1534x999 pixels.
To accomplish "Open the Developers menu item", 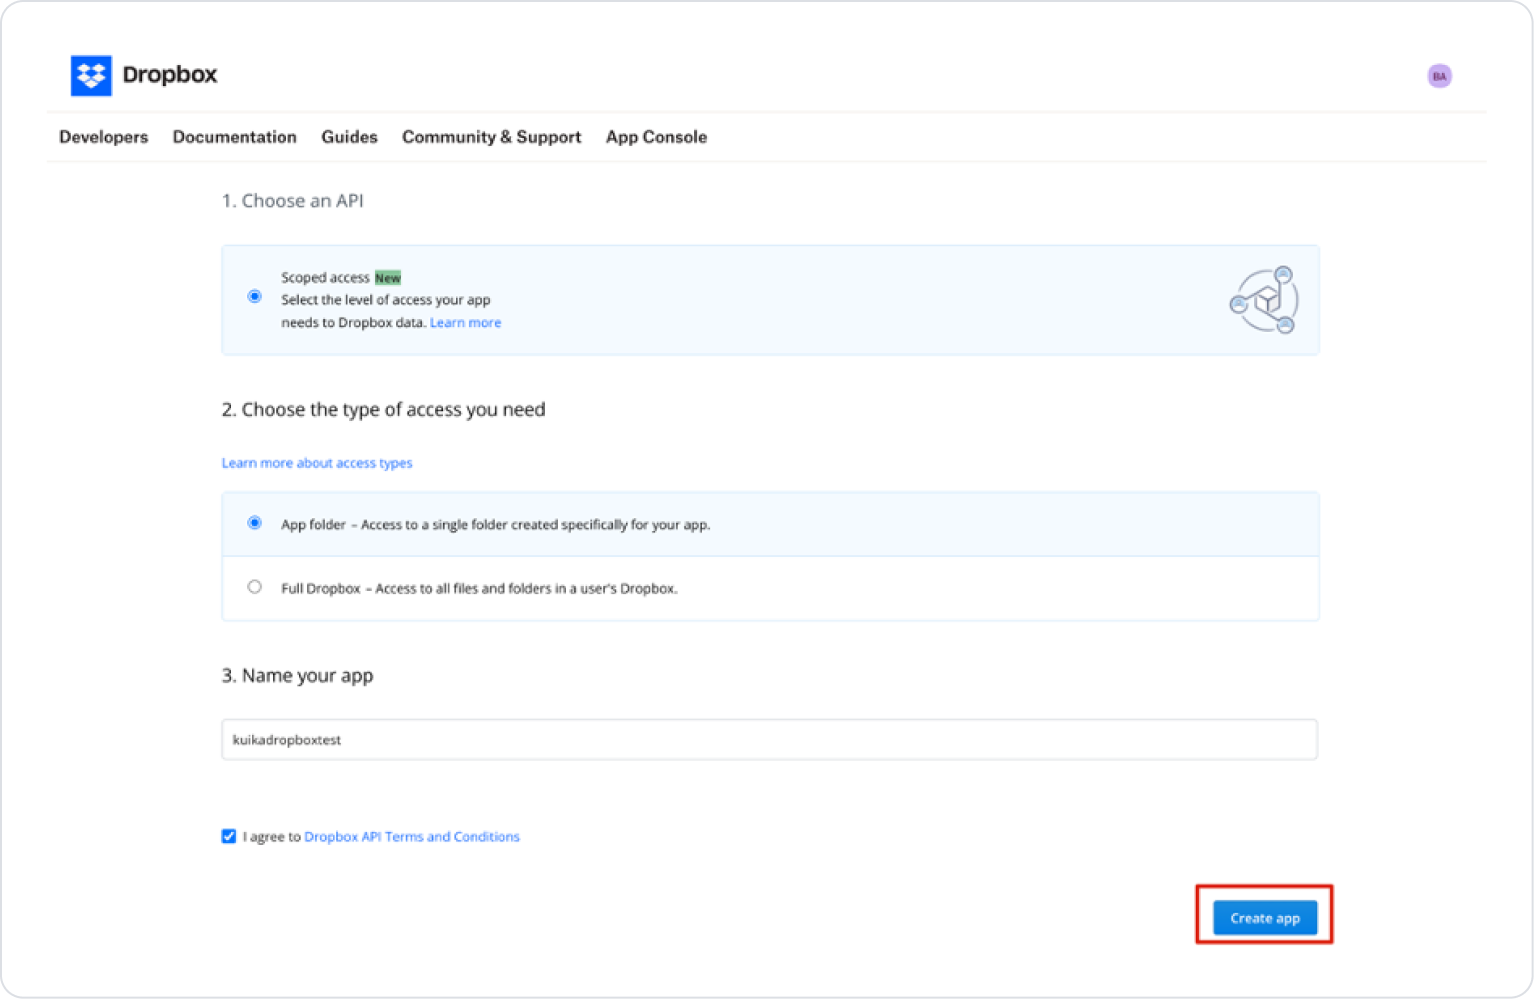I will pos(103,137).
